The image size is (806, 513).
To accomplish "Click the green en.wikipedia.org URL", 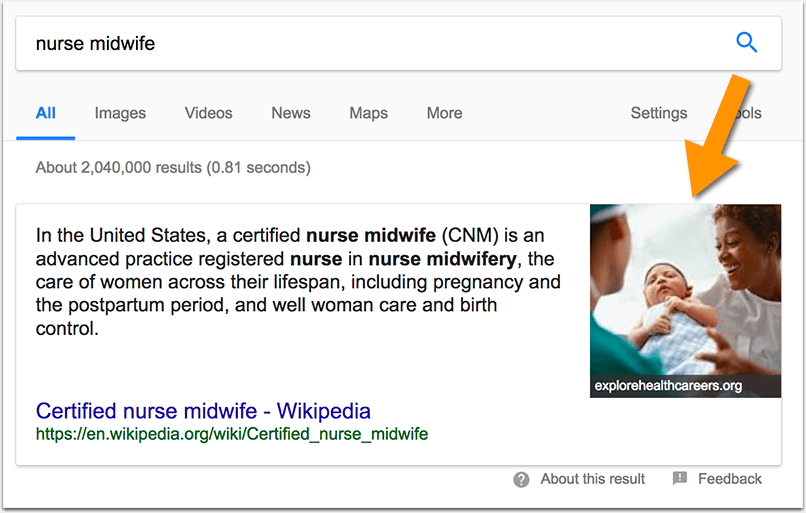I will point(232,434).
